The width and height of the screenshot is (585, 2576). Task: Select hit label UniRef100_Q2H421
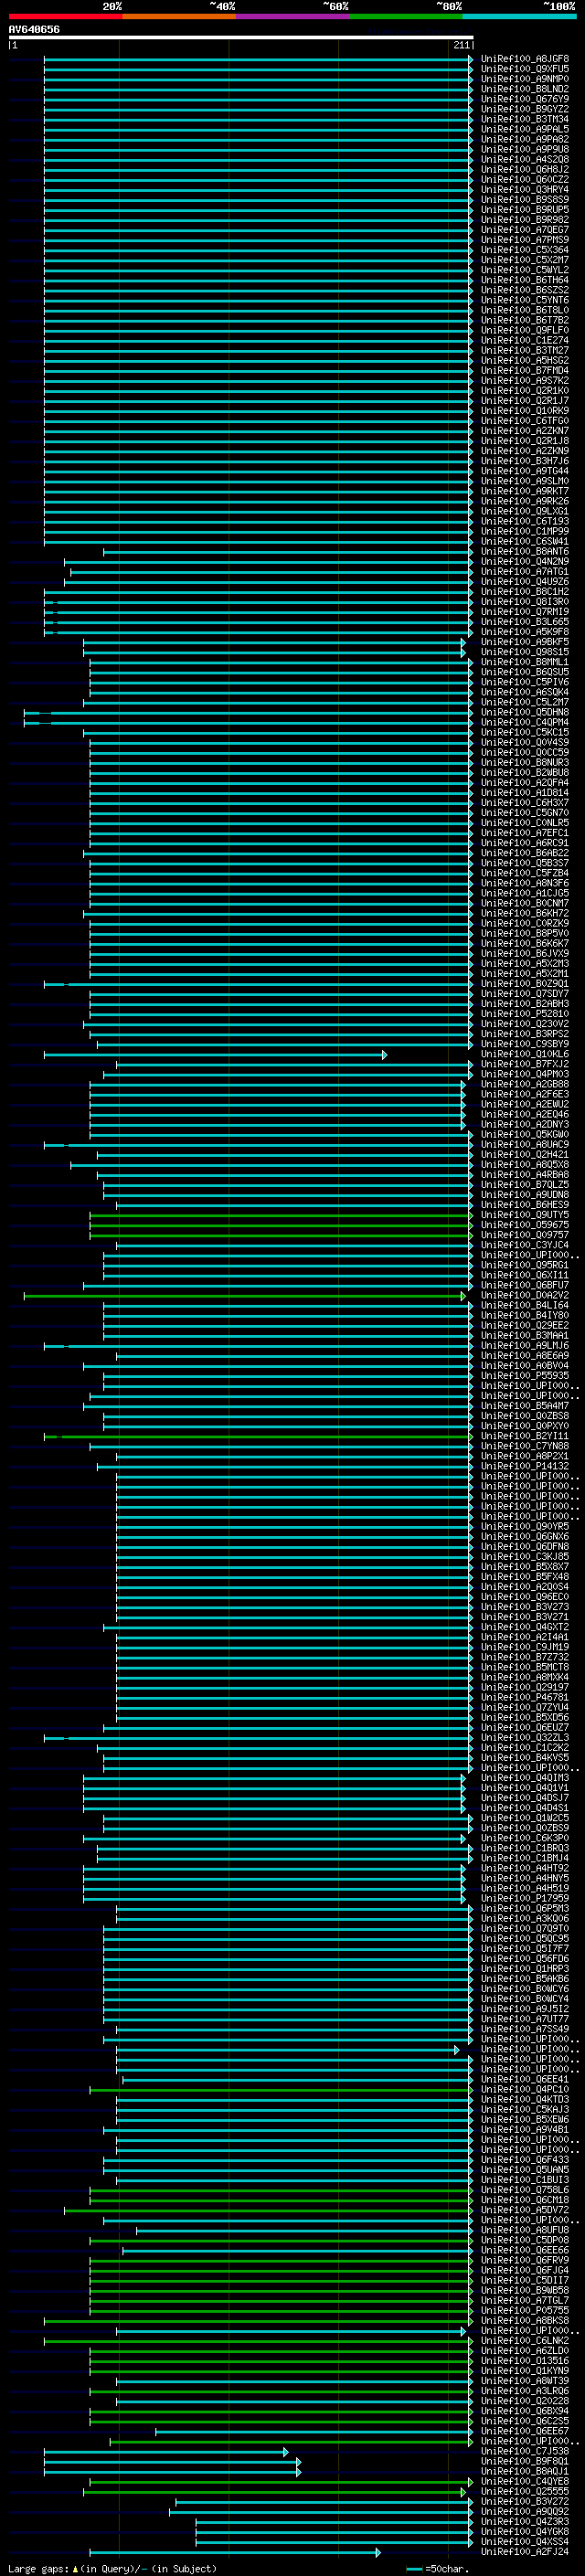(x=524, y=1155)
